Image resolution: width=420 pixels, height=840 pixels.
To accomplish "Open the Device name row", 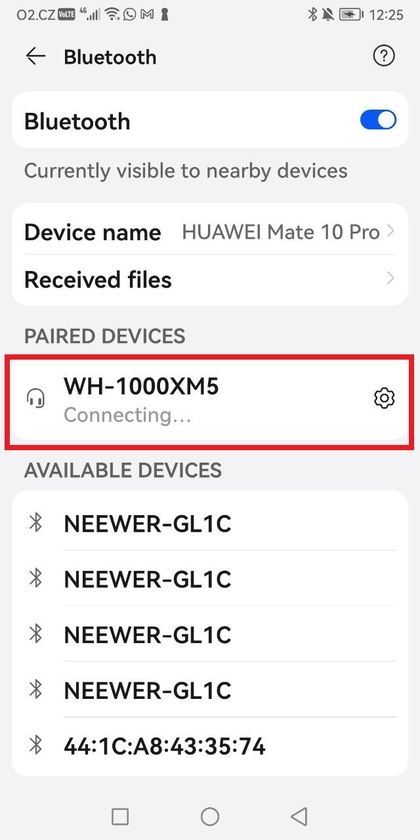I will [210, 232].
